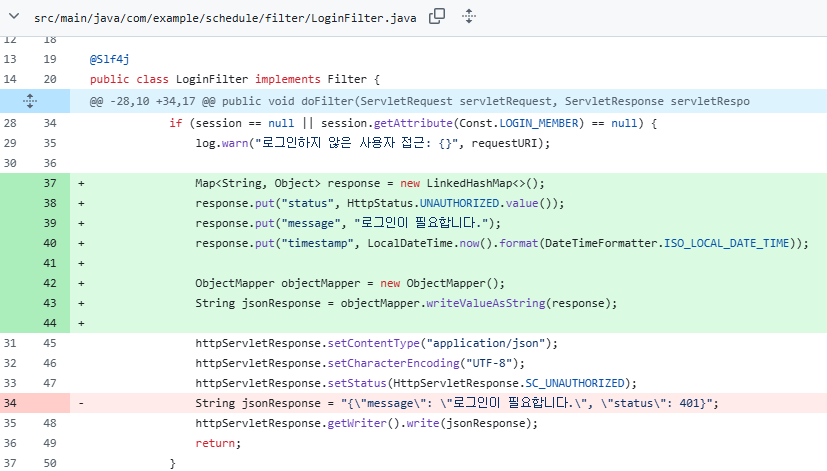Select new line number 38

(x=50, y=203)
